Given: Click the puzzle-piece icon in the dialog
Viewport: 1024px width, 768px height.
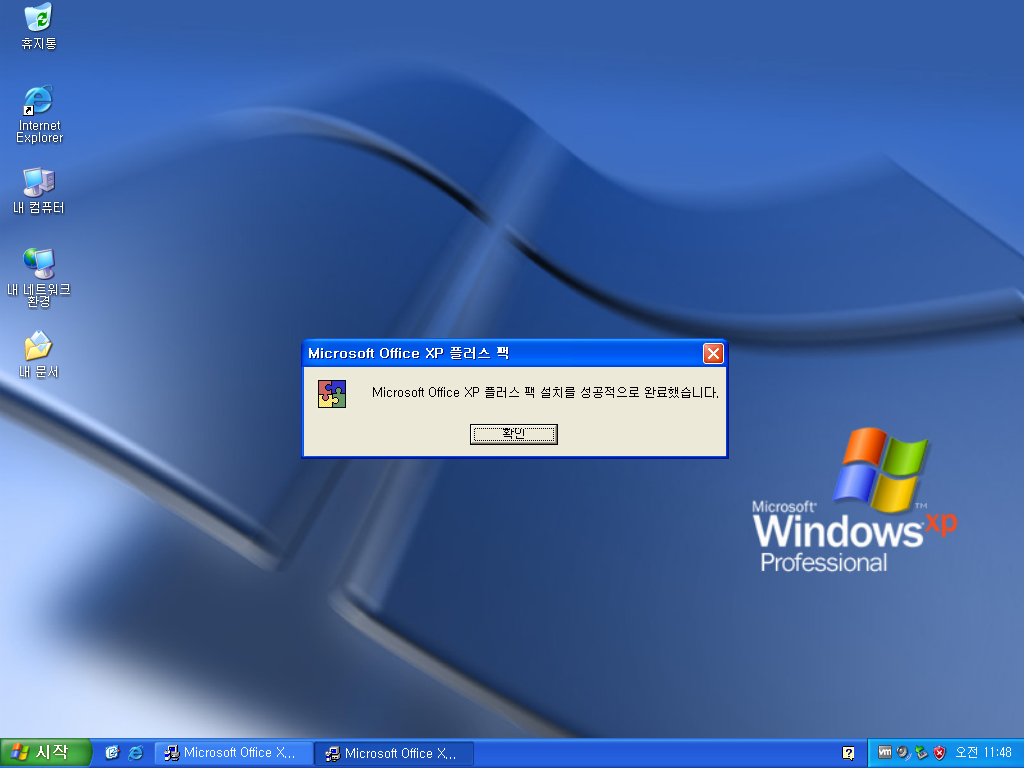Looking at the screenshot, I should 332,394.
